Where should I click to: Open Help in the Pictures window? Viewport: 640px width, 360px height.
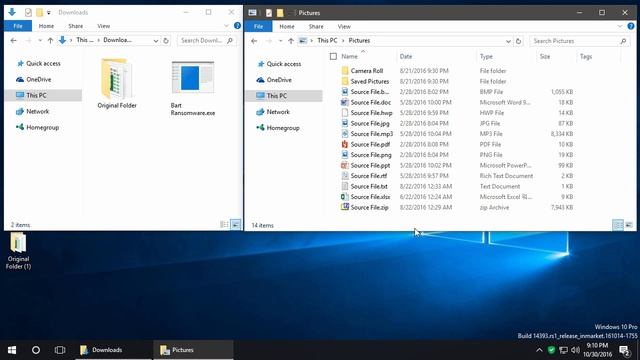point(631,26)
